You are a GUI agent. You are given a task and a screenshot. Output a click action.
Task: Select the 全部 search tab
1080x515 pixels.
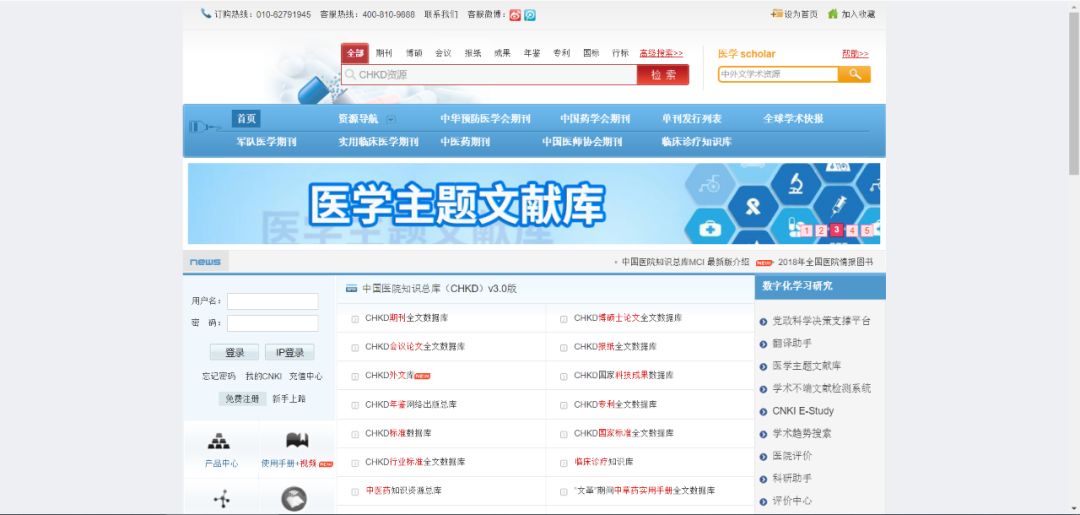355,54
